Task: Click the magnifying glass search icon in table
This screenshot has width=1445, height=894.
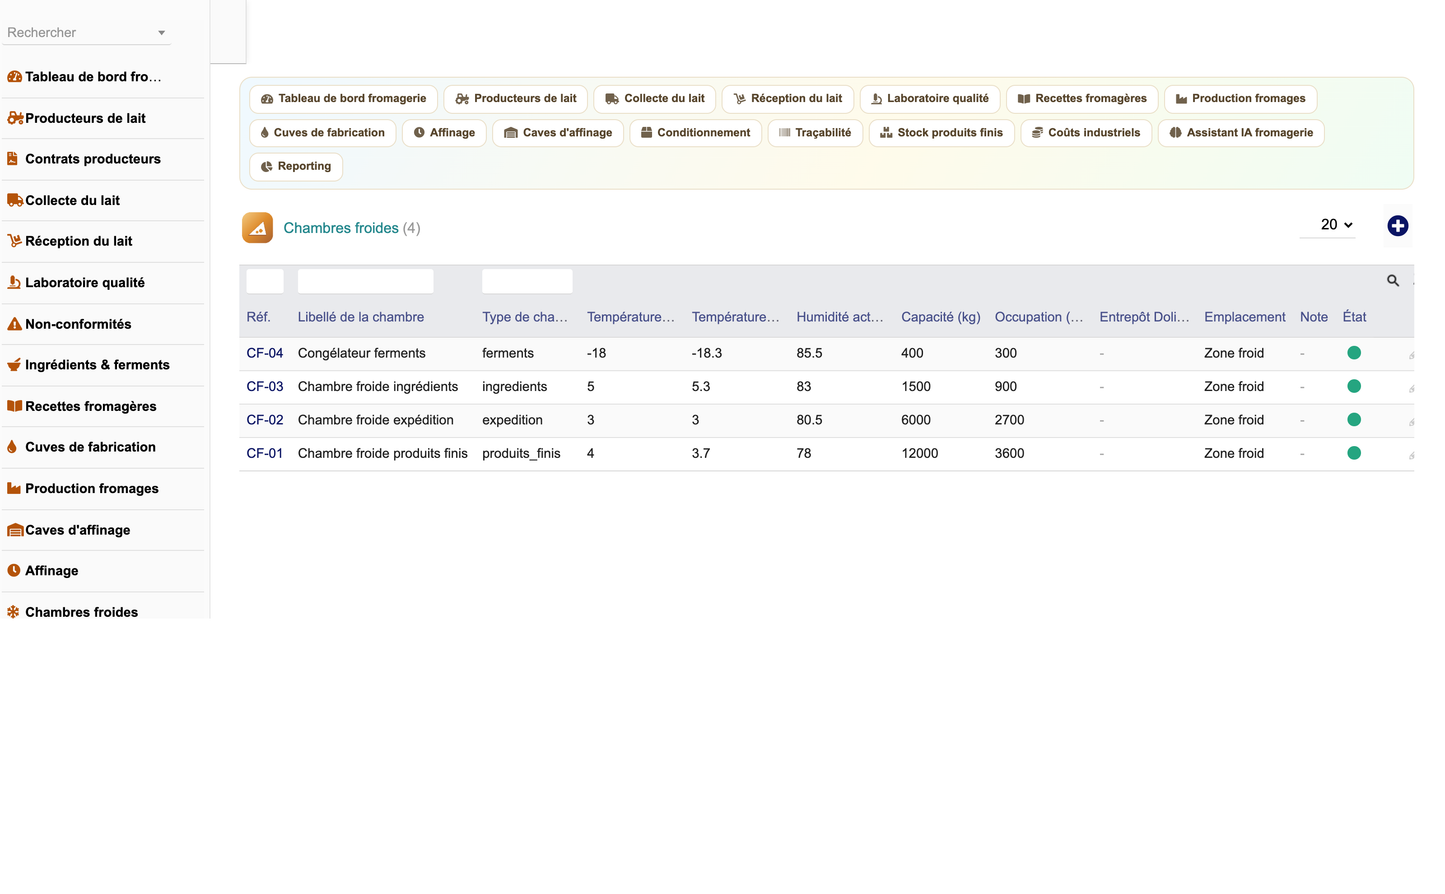Action: click(1392, 281)
